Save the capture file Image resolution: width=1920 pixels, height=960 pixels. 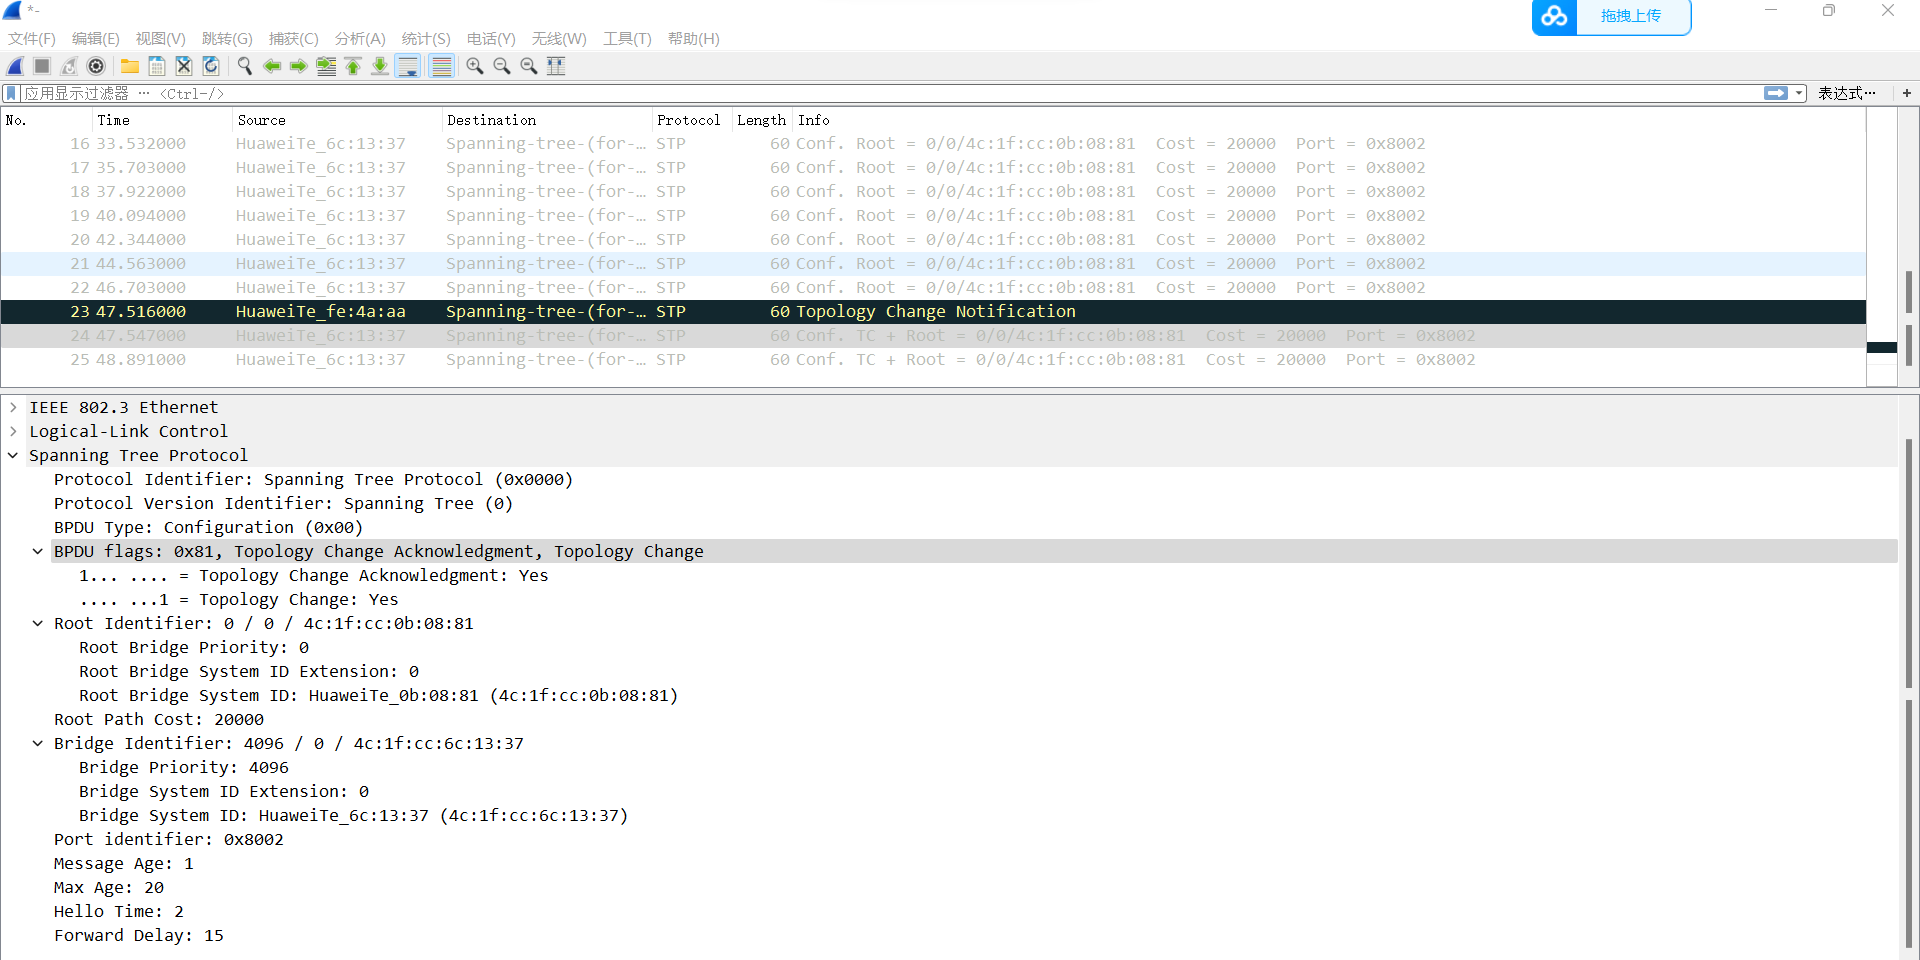coord(157,66)
